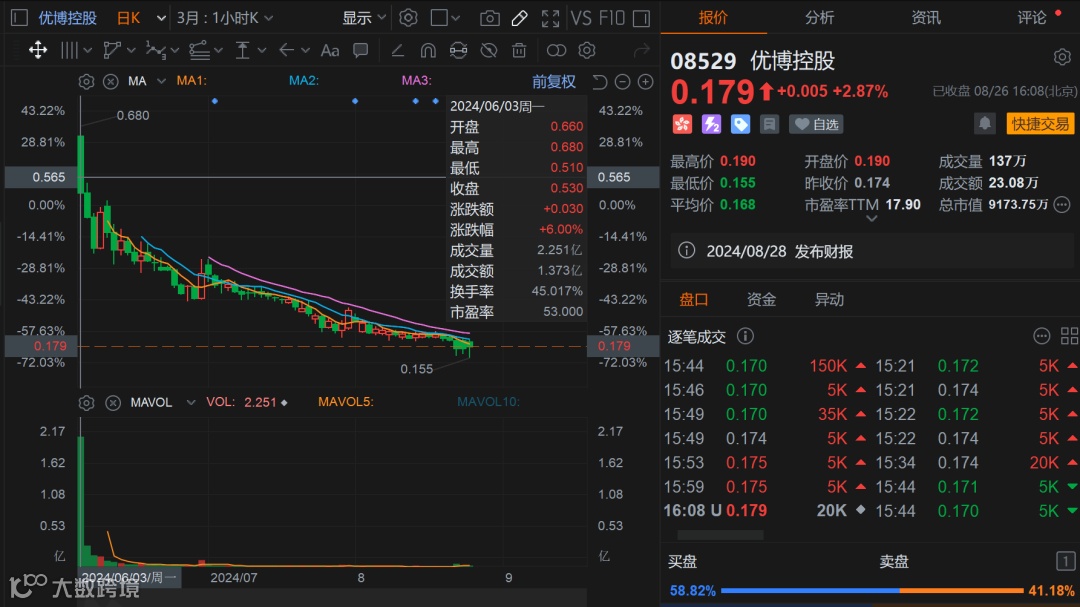Image resolution: width=1080 pixels, height=607 pixels.
Task: Click the sync drawings icon
Action: 458,50
